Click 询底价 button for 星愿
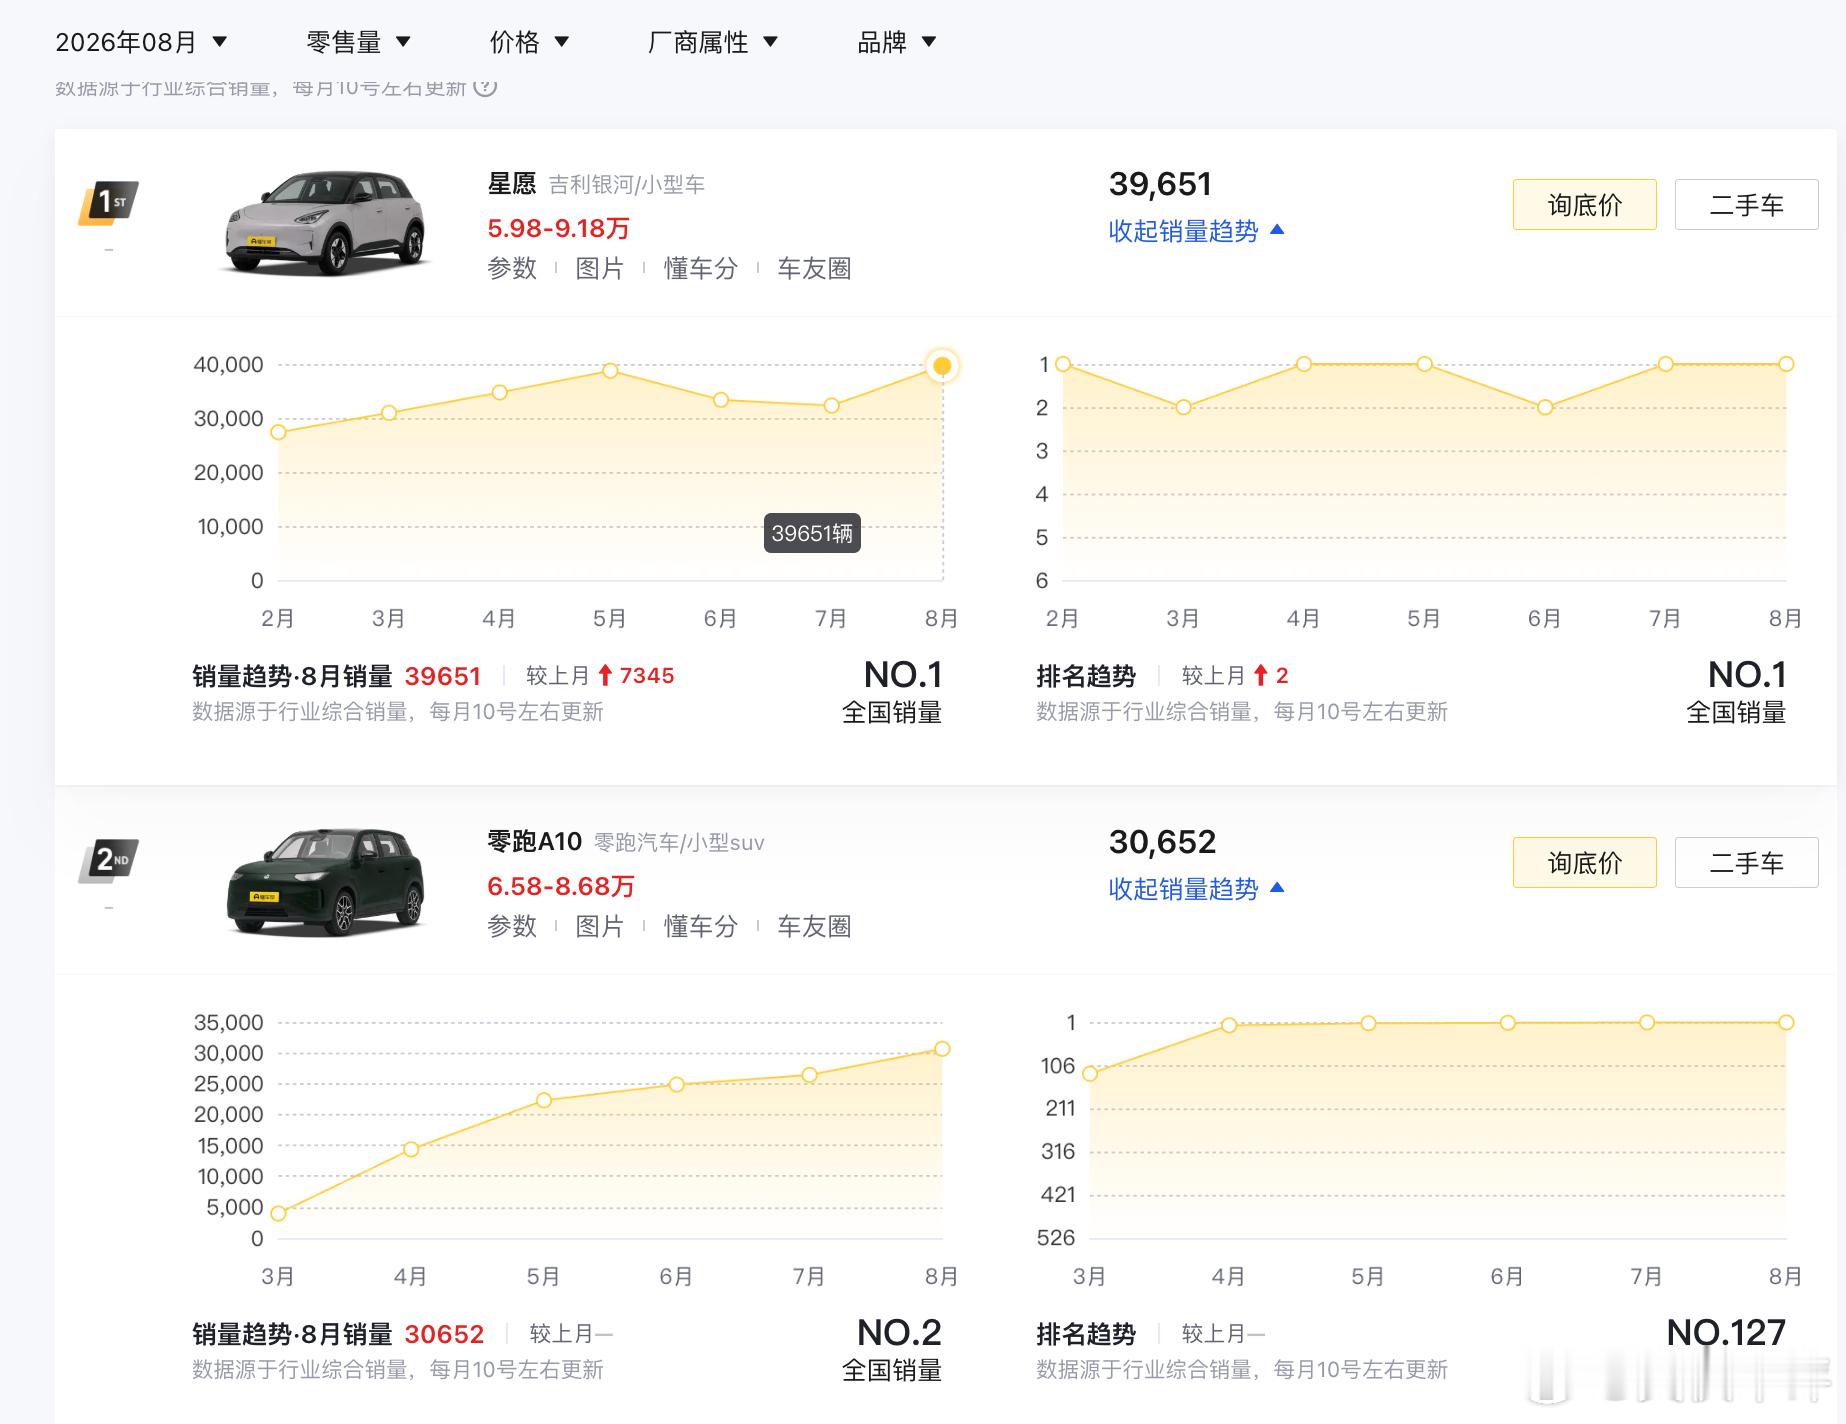This screenshot has height=1424, width=1846. pos(1584,205)
